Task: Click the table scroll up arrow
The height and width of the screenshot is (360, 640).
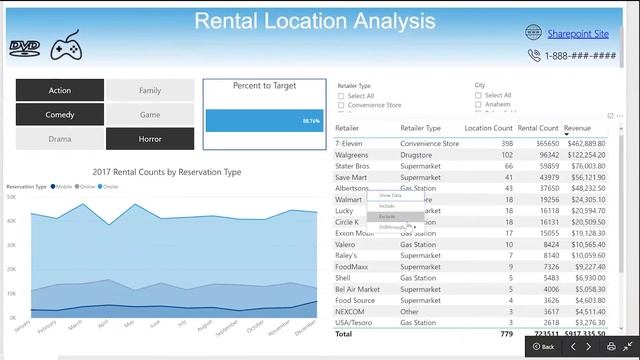Action: (621, 129)
